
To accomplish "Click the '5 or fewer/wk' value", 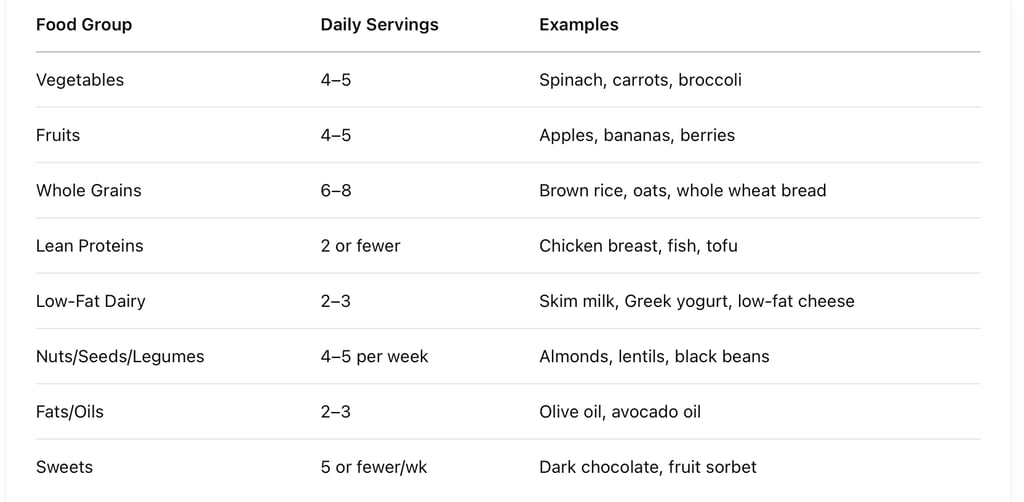I will [x=374, y=467].
